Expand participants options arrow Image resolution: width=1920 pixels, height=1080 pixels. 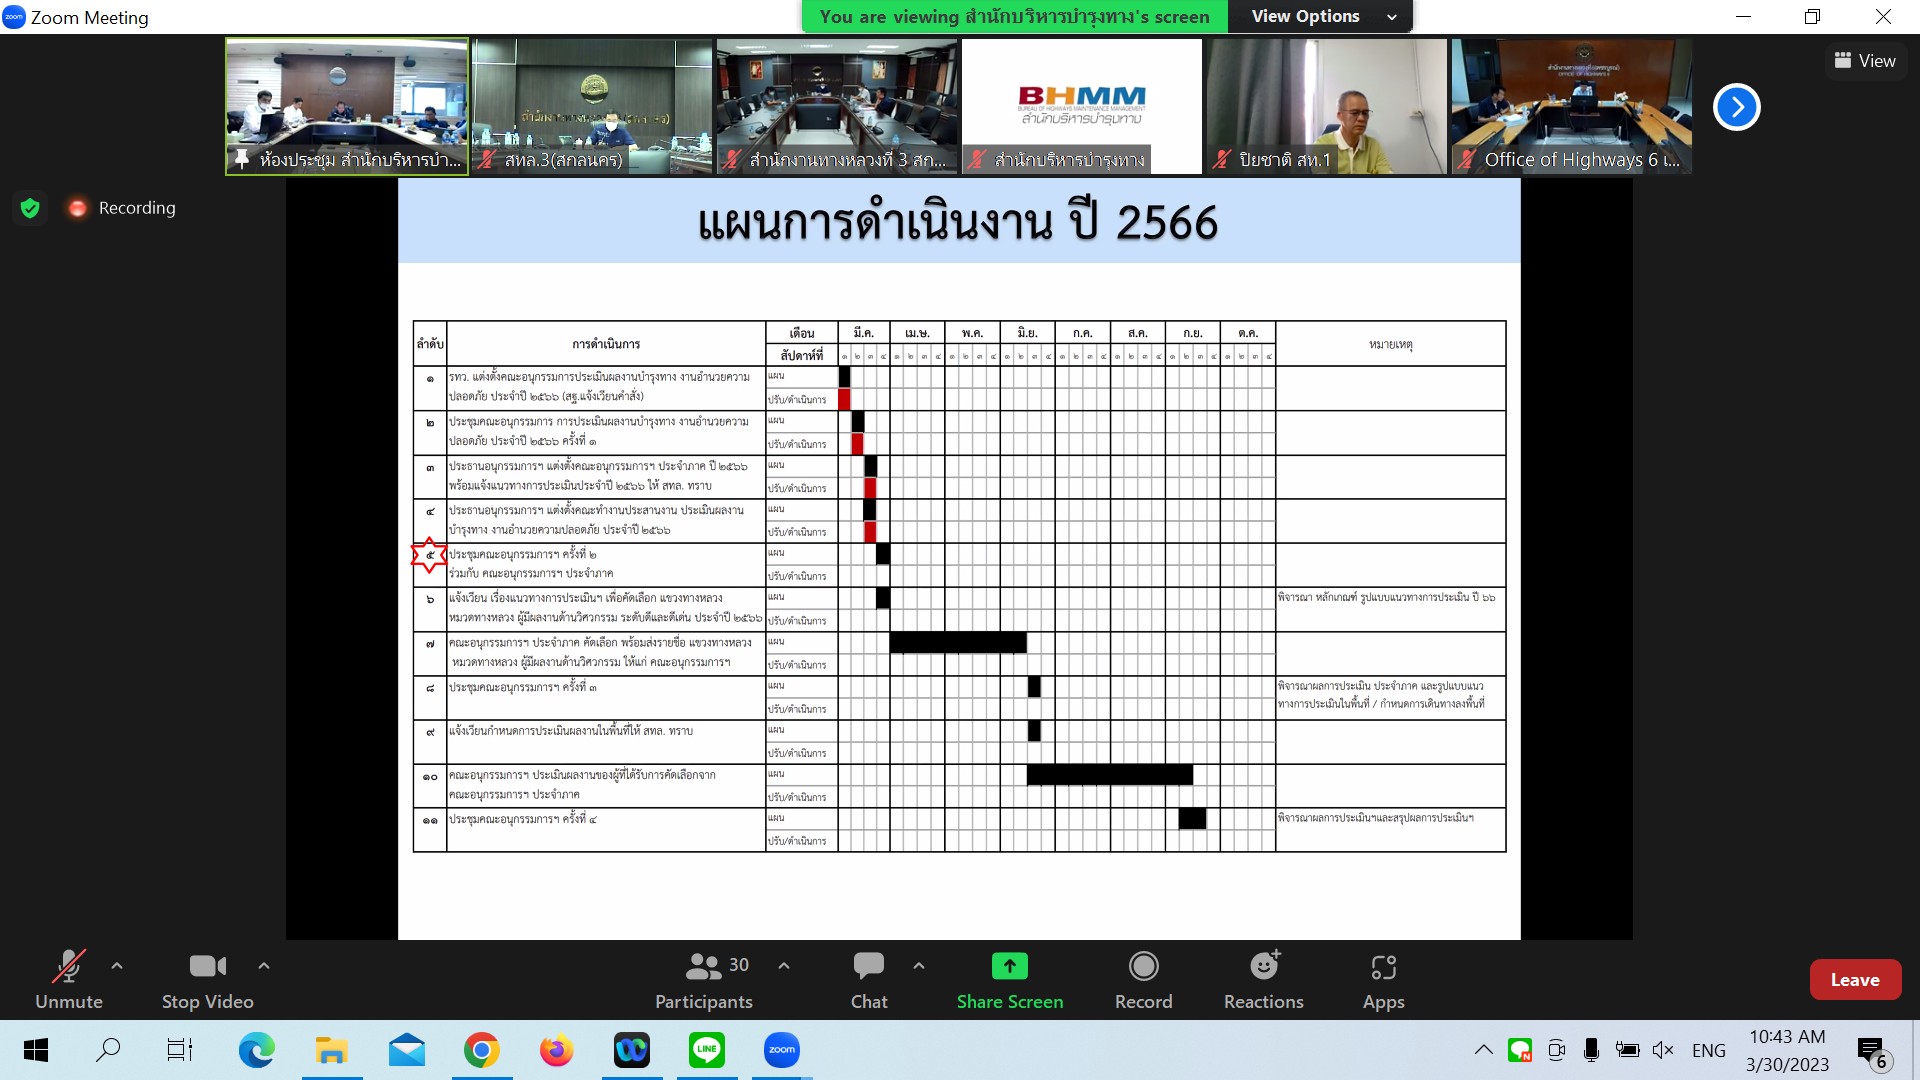click(784, 966)
